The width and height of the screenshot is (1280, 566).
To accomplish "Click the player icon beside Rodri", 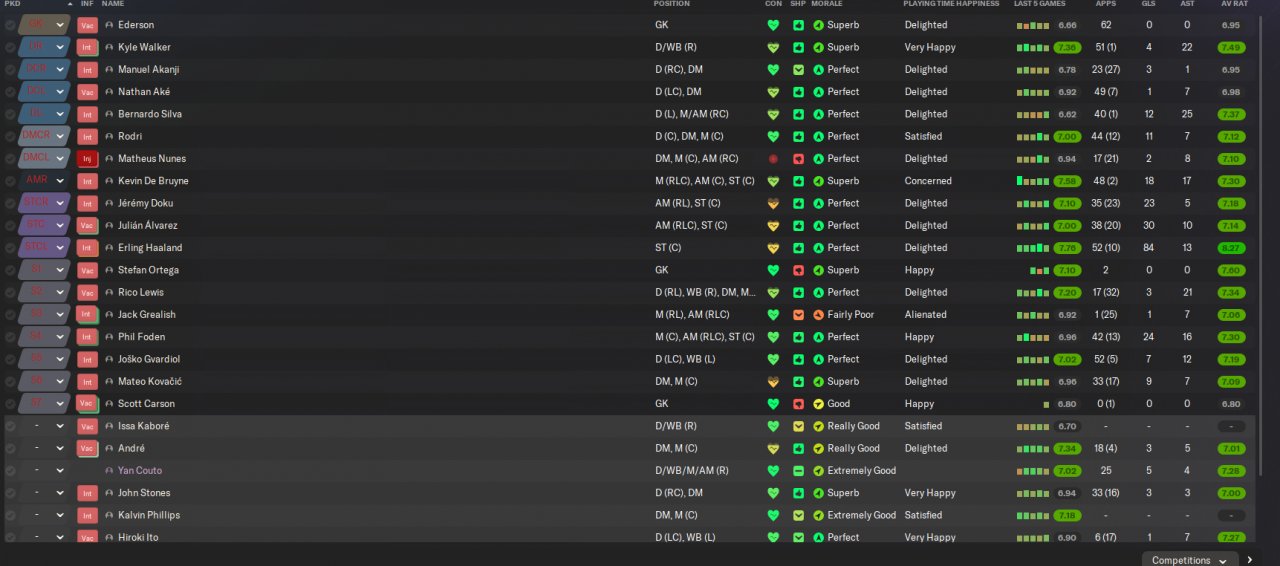I will pos(109,136).
